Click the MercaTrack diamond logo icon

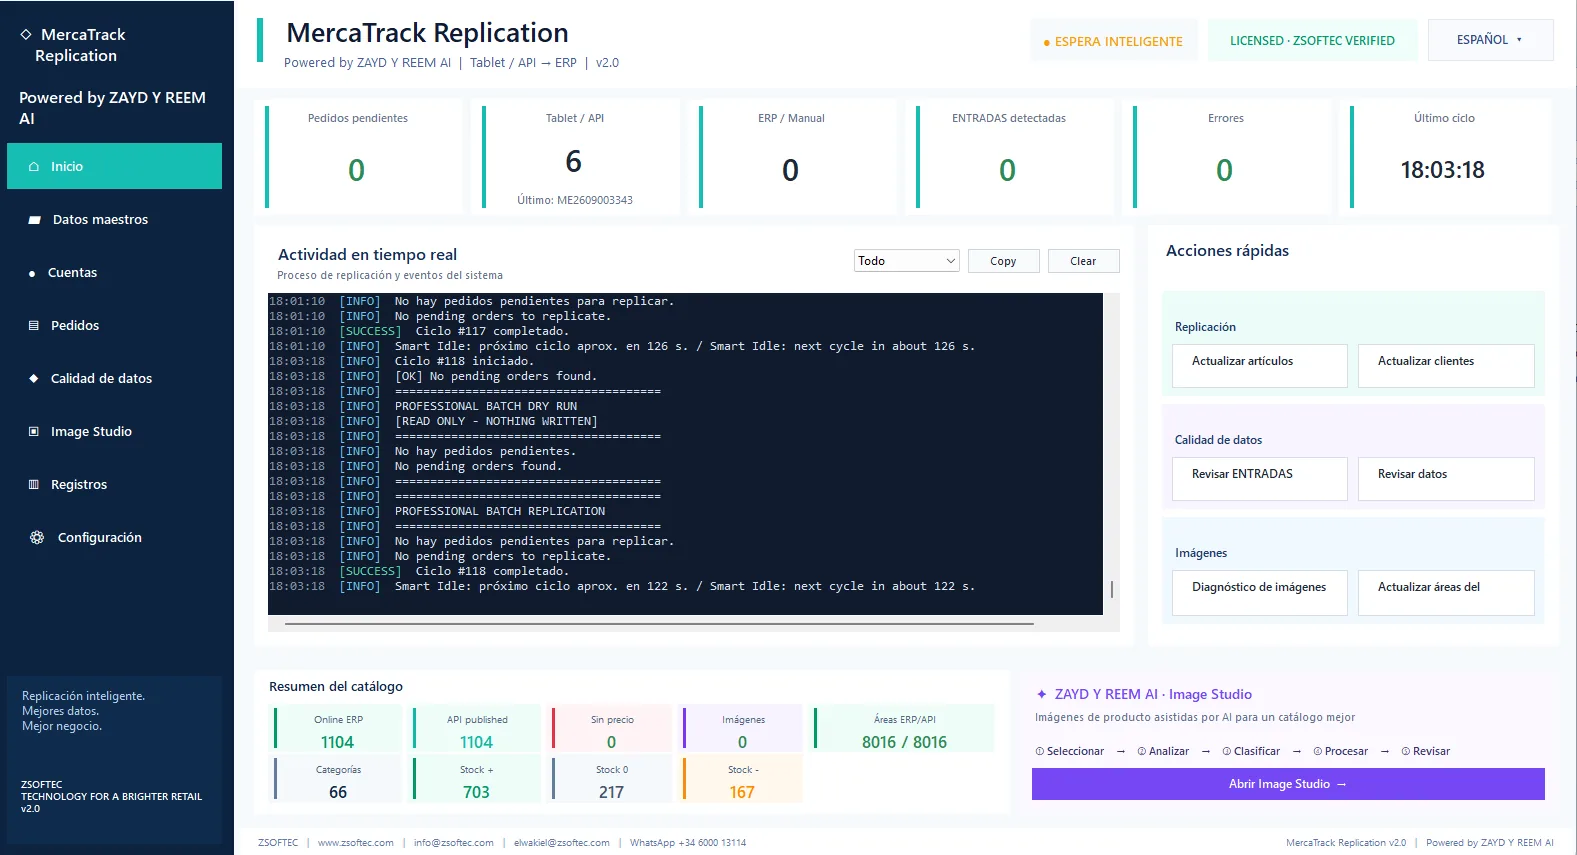click(x=26, y=34)
